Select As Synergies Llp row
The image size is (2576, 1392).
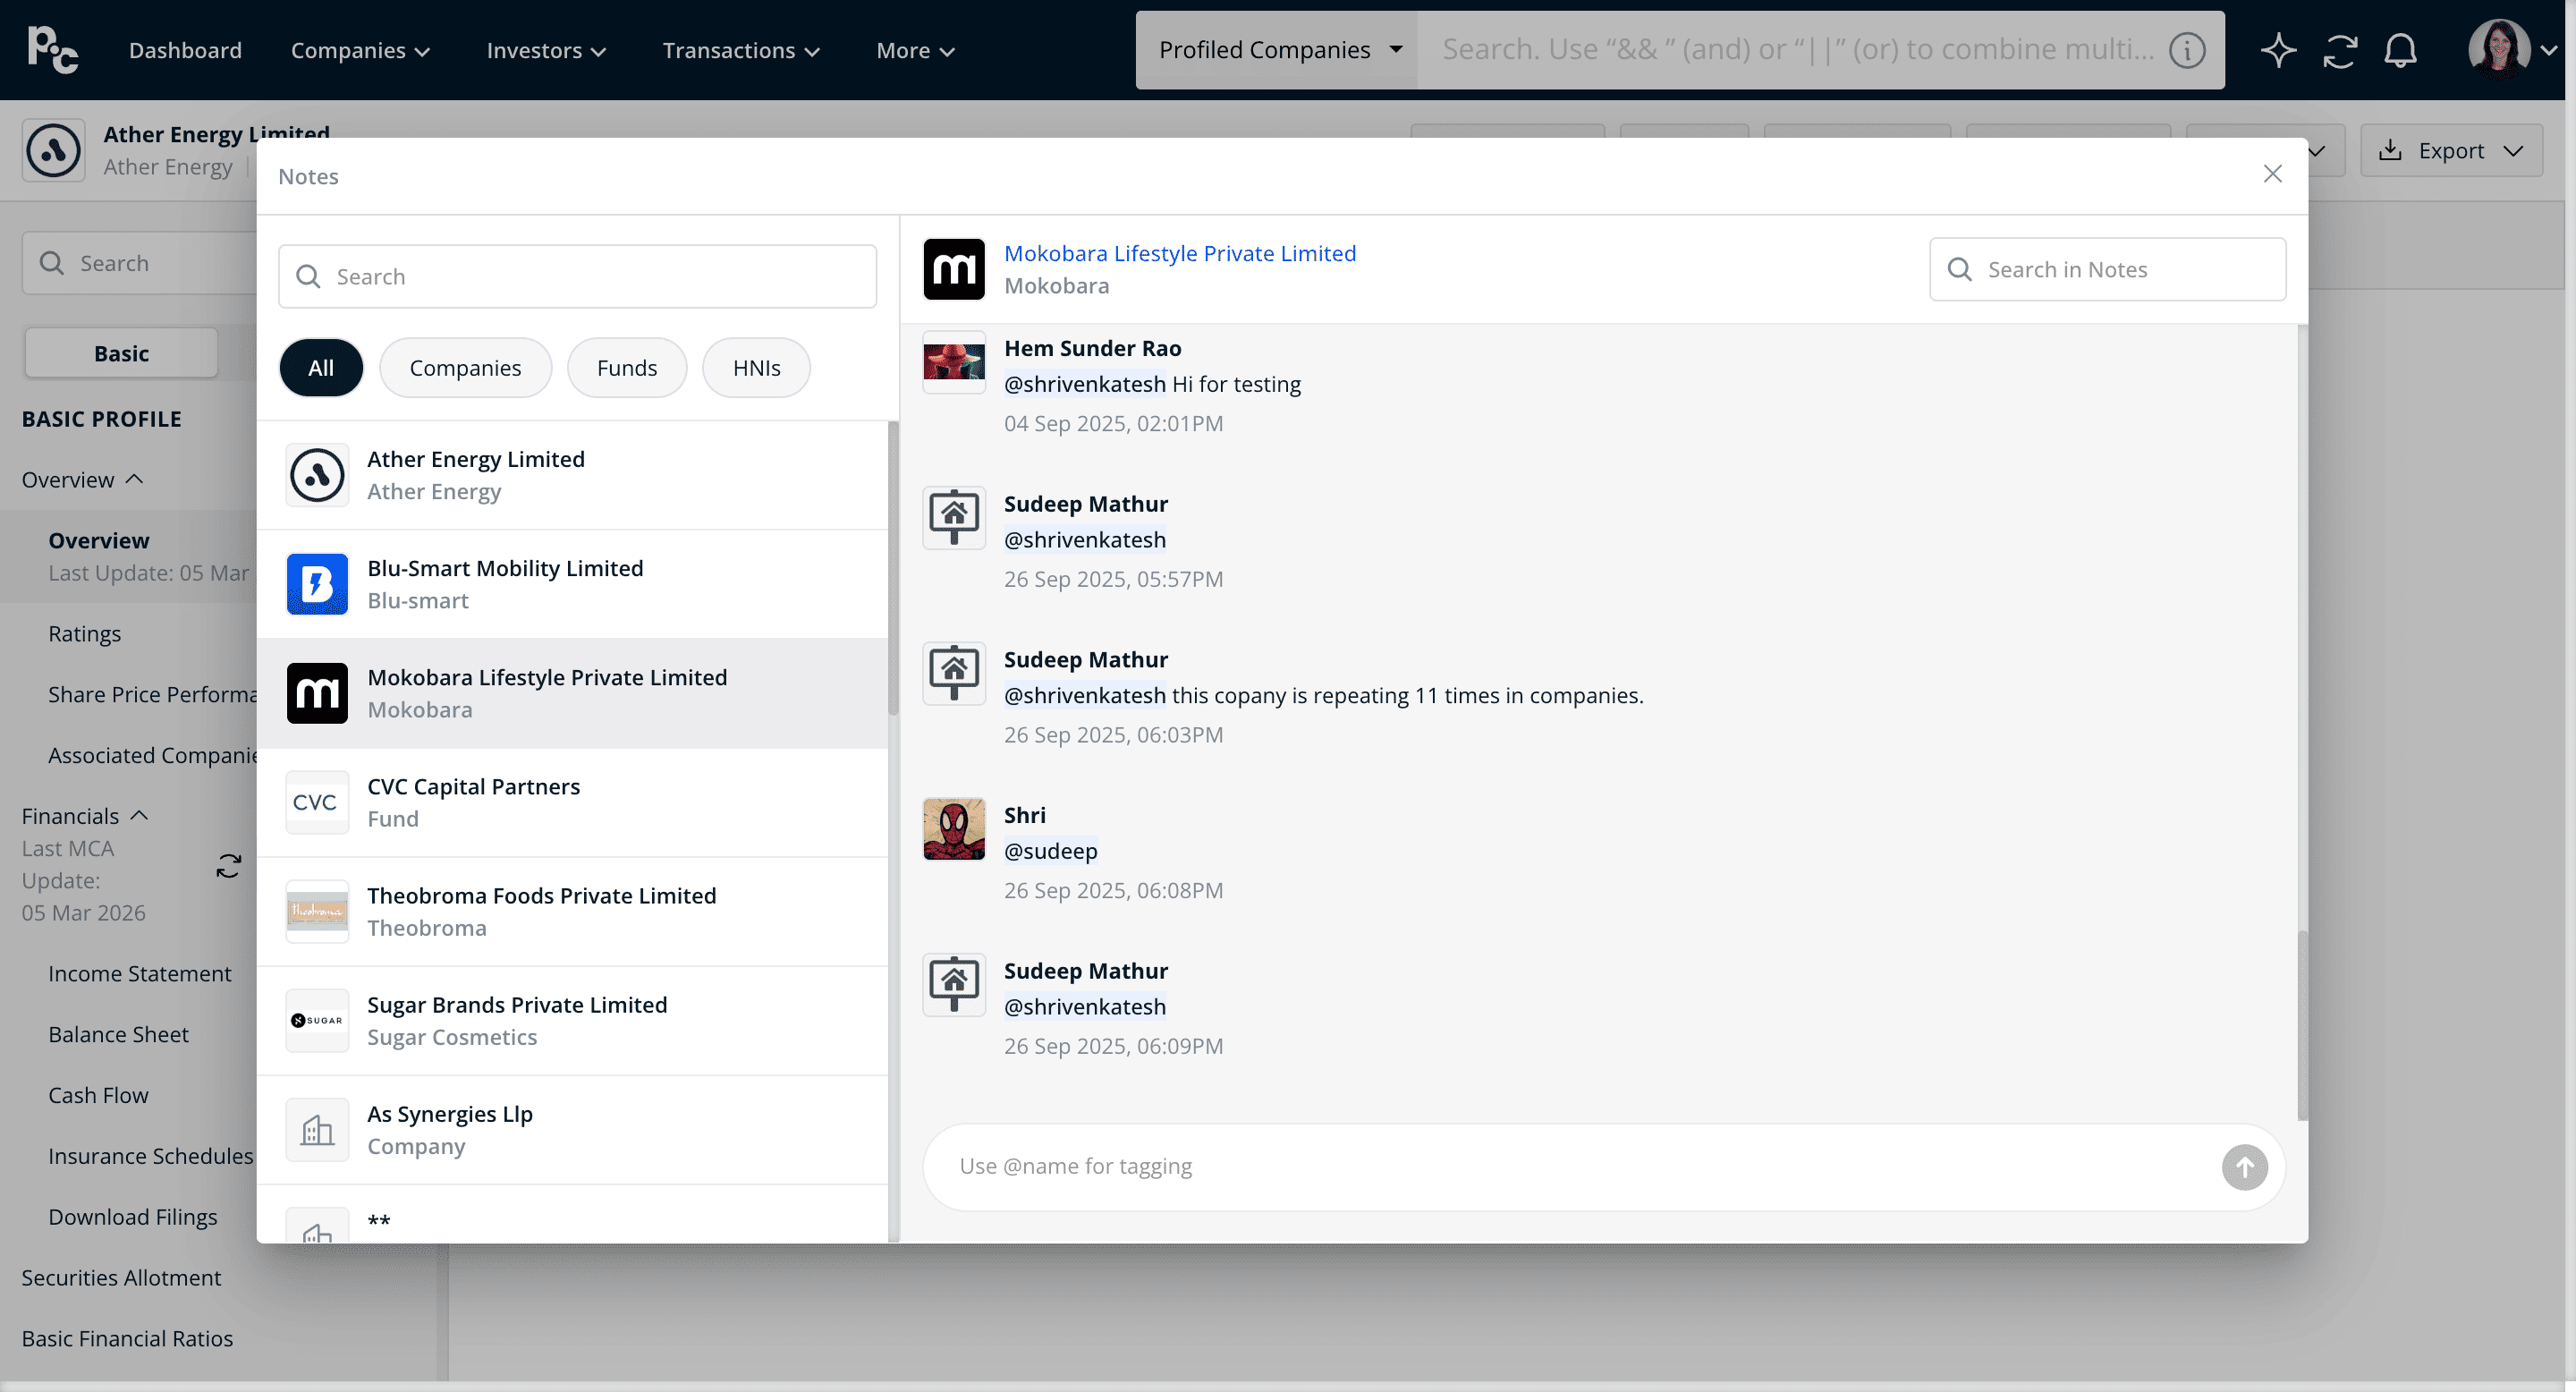point(572,1130)
